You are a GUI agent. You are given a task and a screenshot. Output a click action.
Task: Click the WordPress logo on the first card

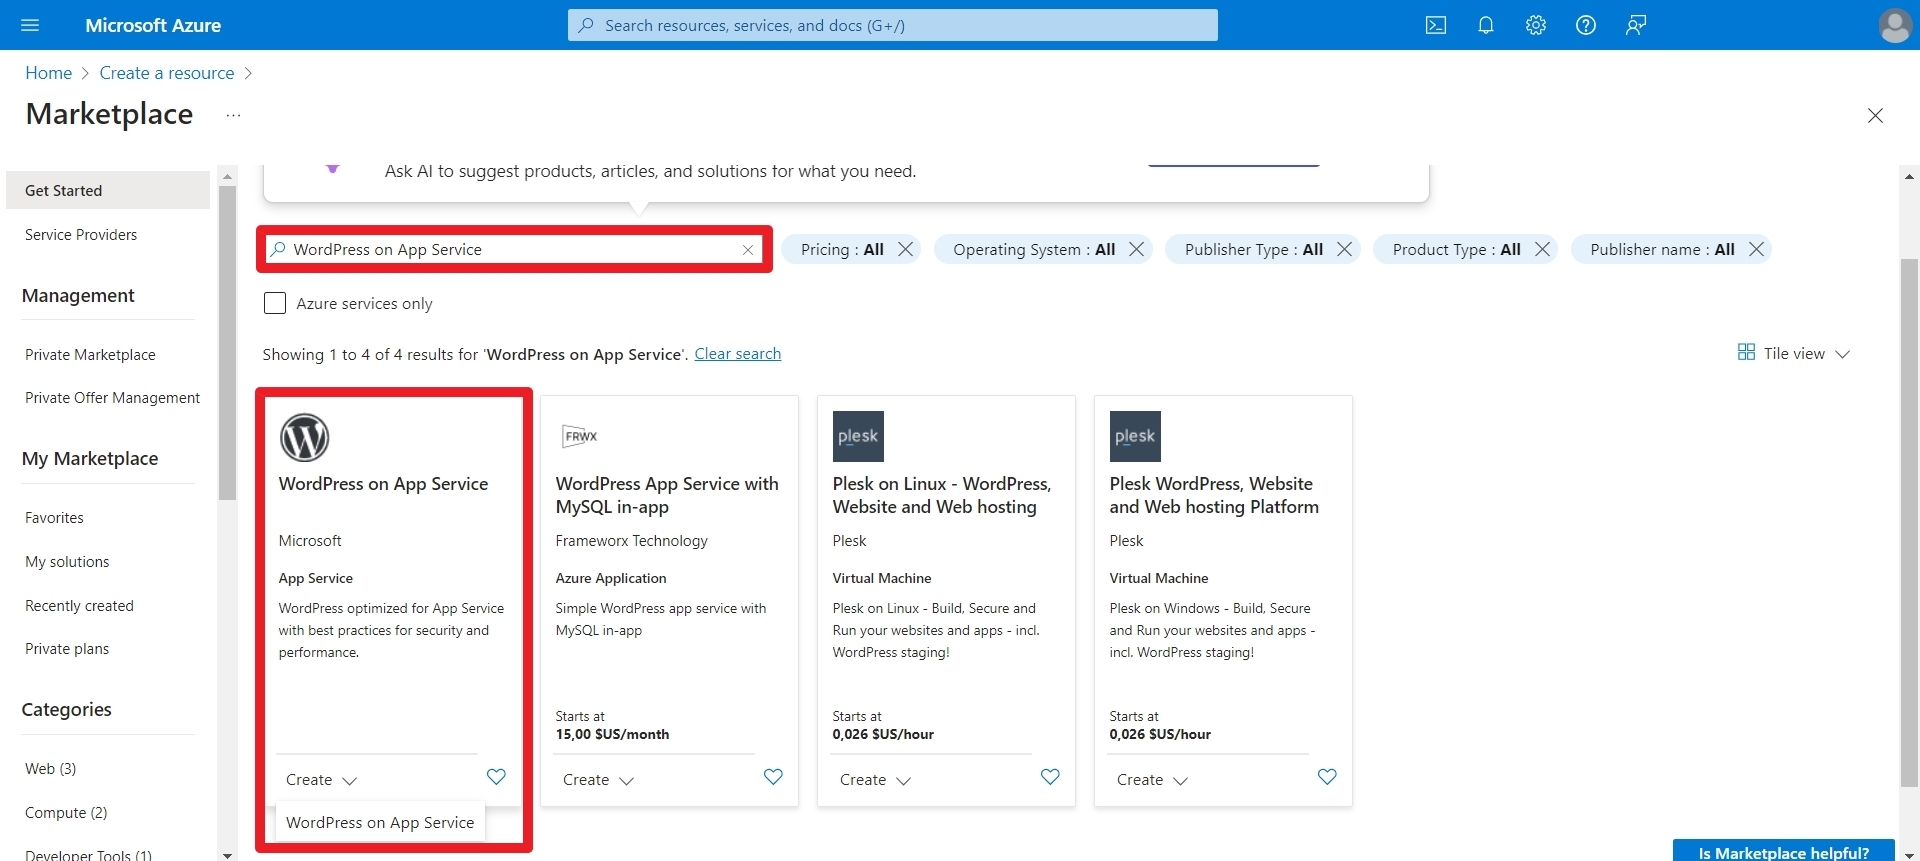point(304,437)
